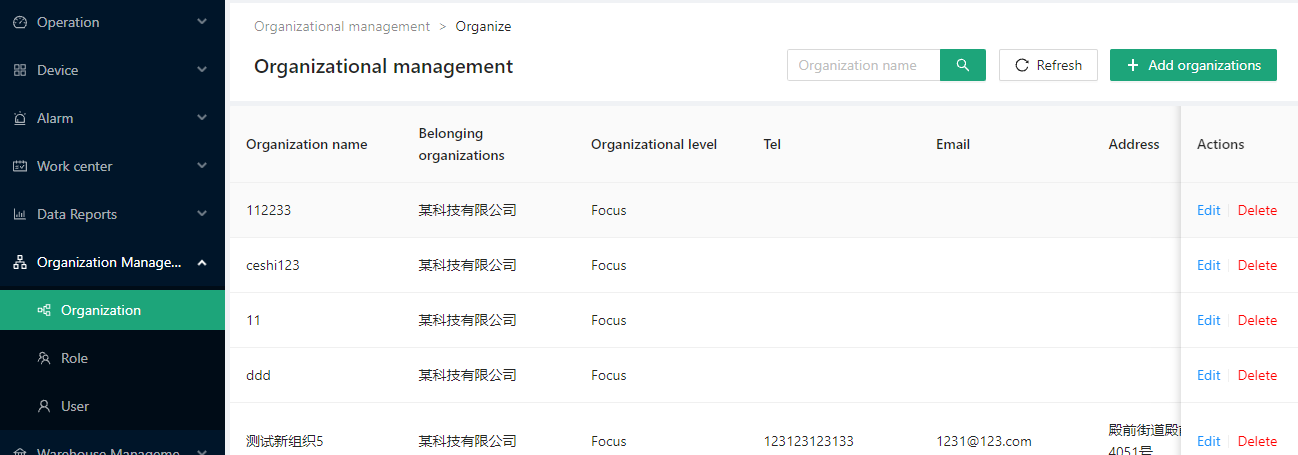The height and width of the screenshot is (455, 1298).
Task: Delete the 112233 organization row
Action: [1257, 210]
